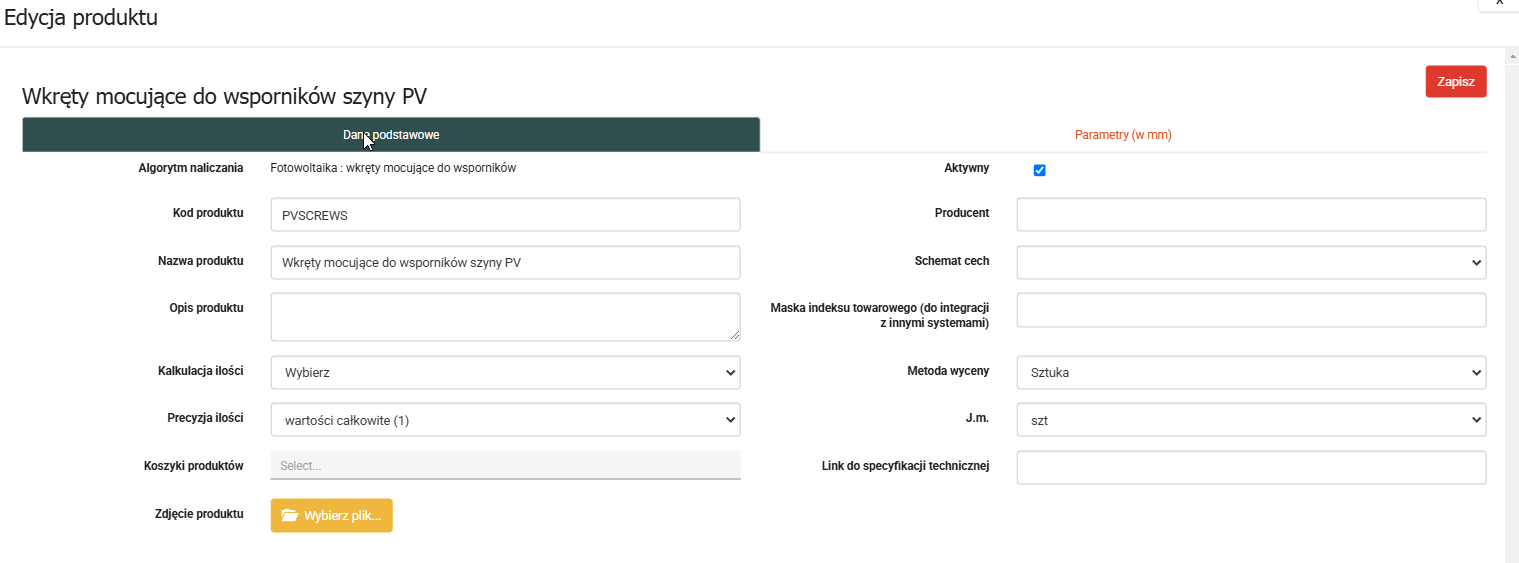The height and width of the screenshot is (563, 1519).
Task: Toggle the Aktywny checkbox
Action: 1039,170
